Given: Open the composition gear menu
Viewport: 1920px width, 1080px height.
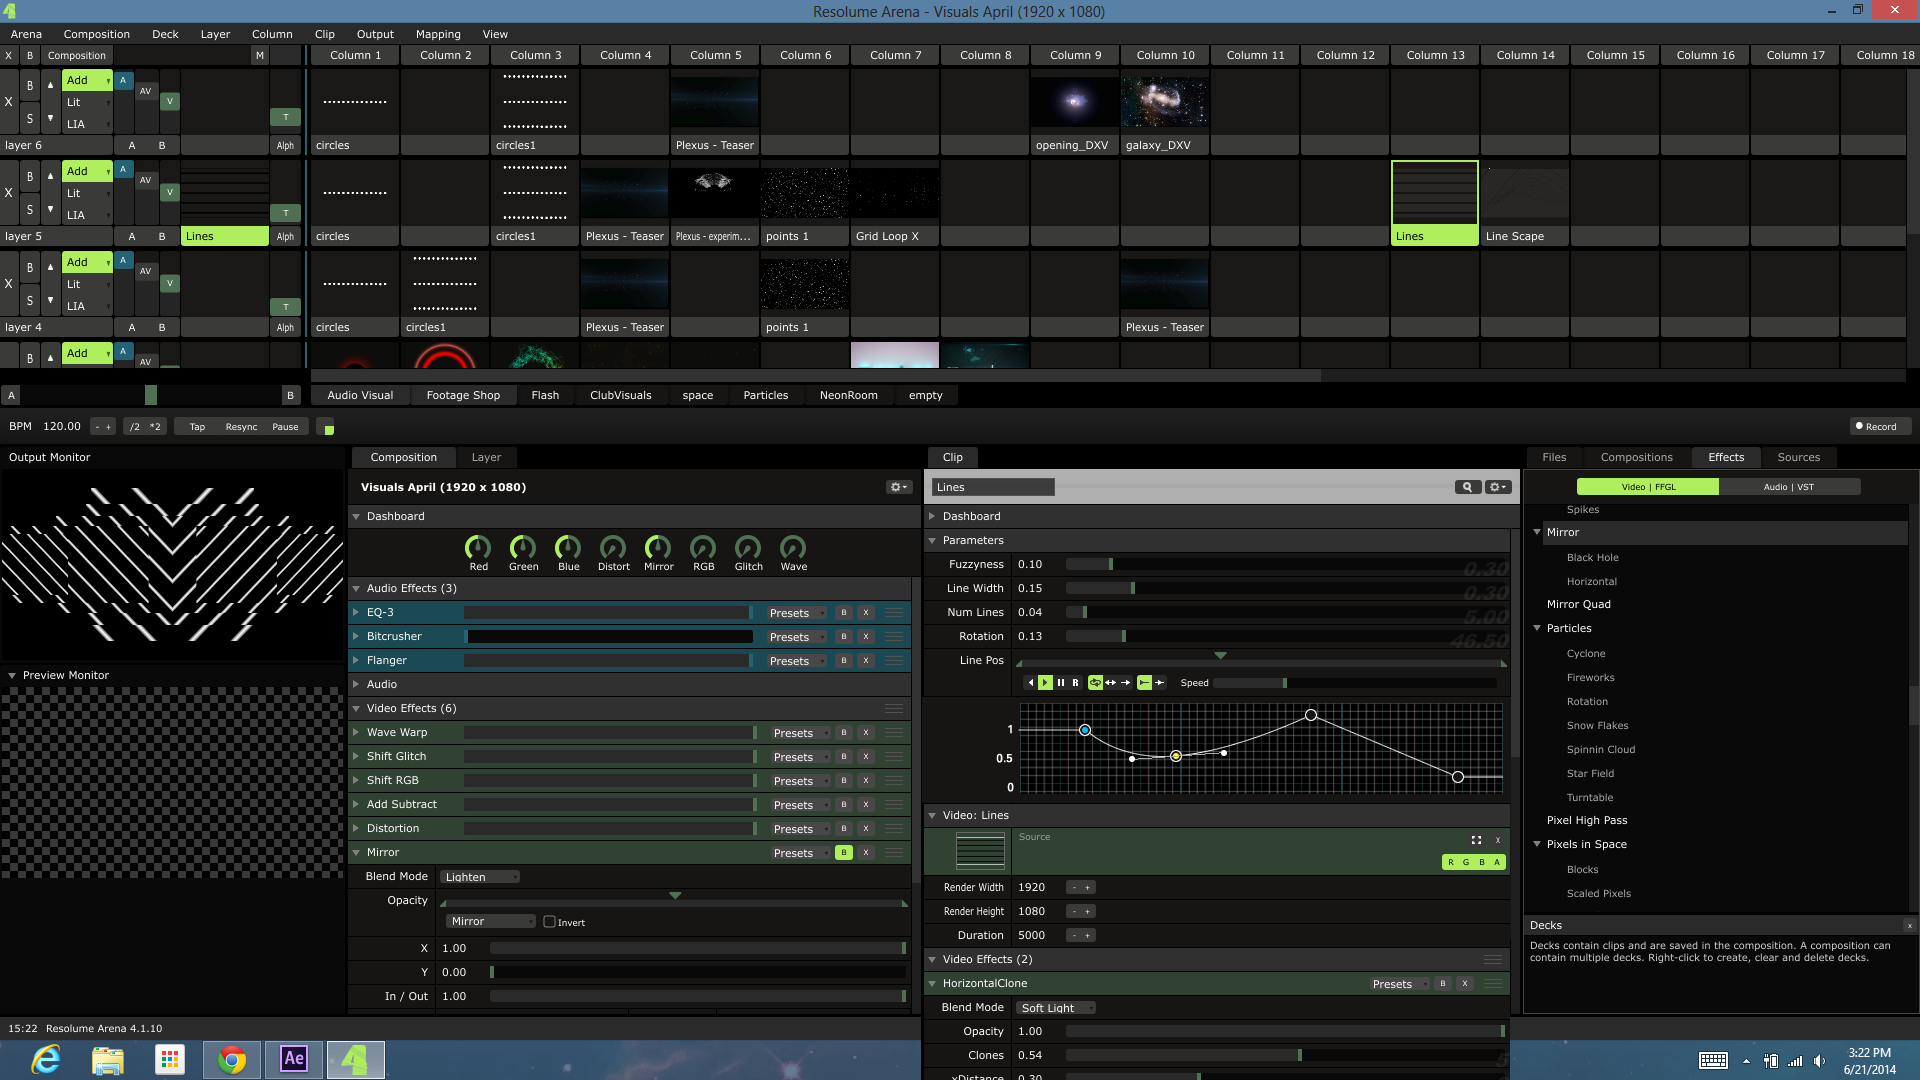Looking at the screenshot, I should (898, 487).
